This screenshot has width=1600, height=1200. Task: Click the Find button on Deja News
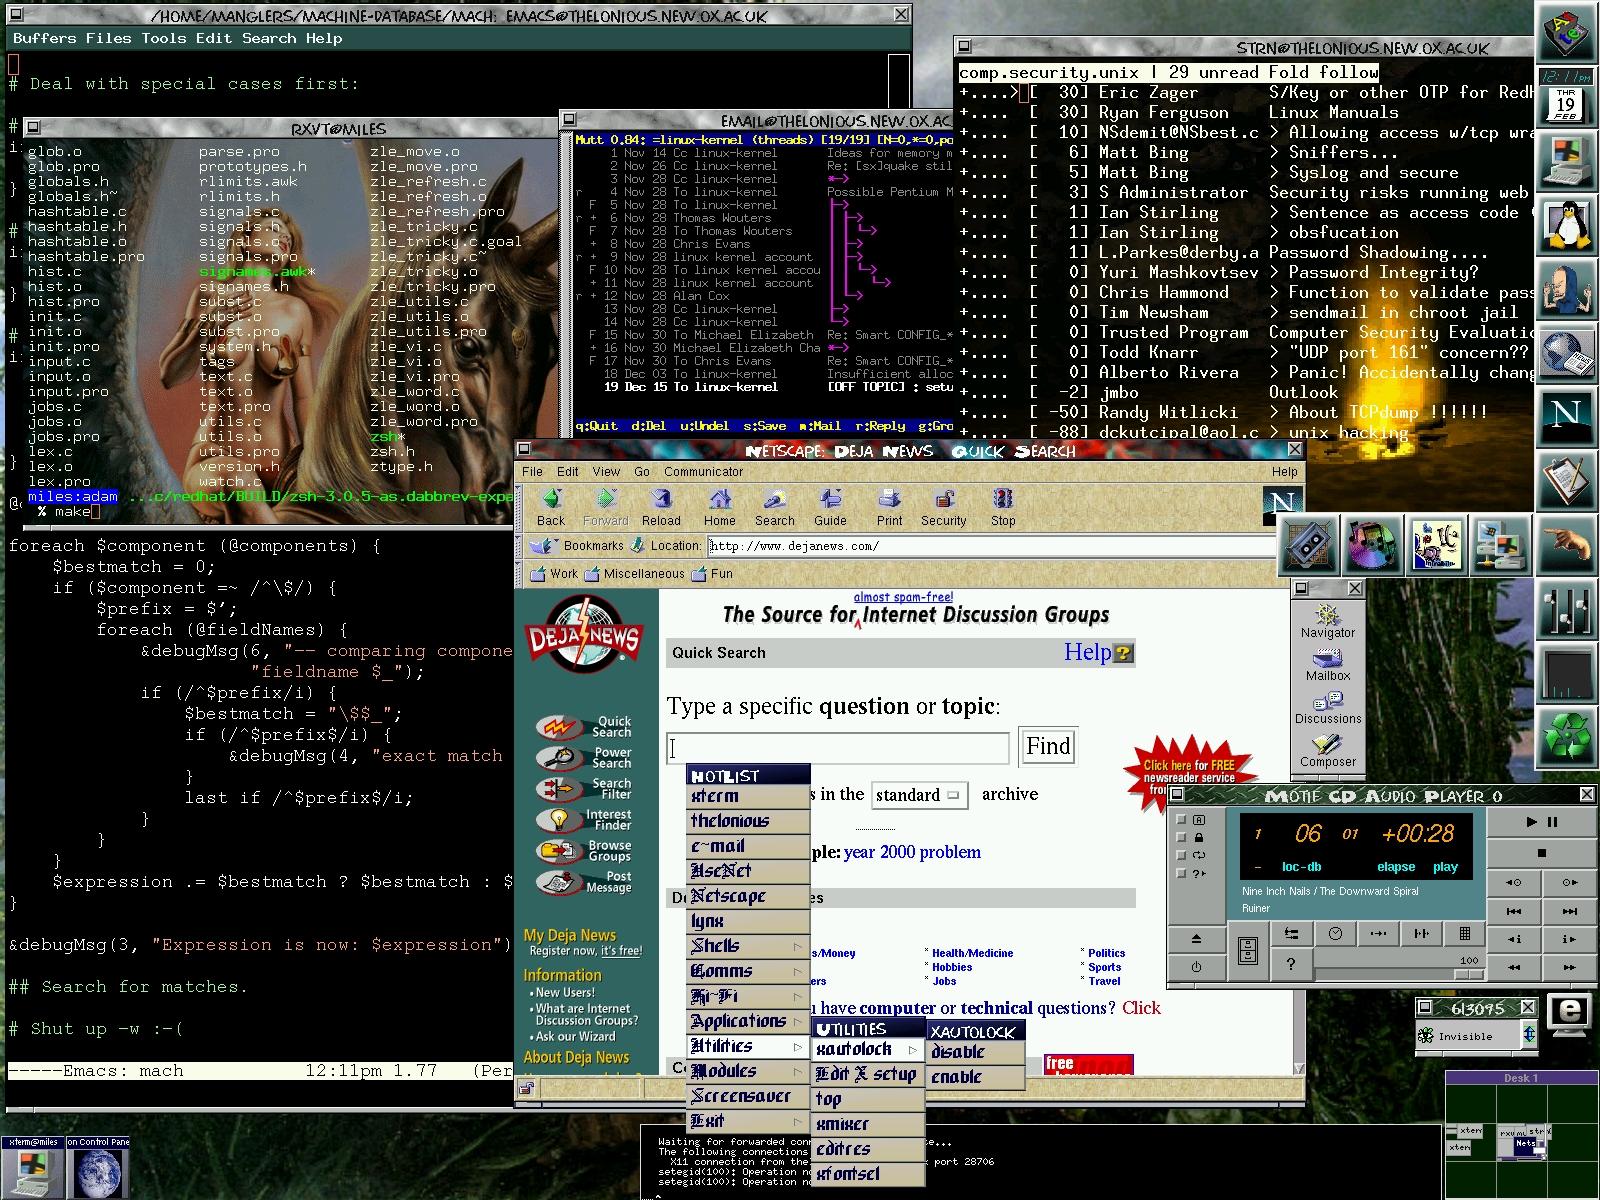point(1047,746)
